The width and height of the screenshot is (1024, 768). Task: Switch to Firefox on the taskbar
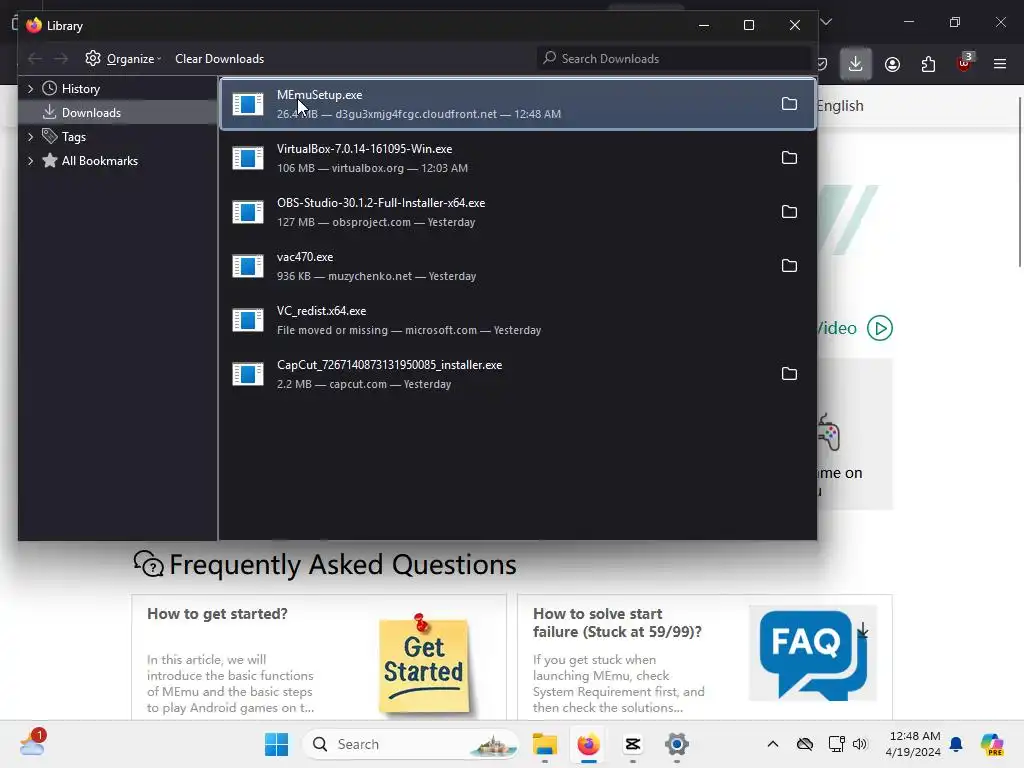pos(588,744)
